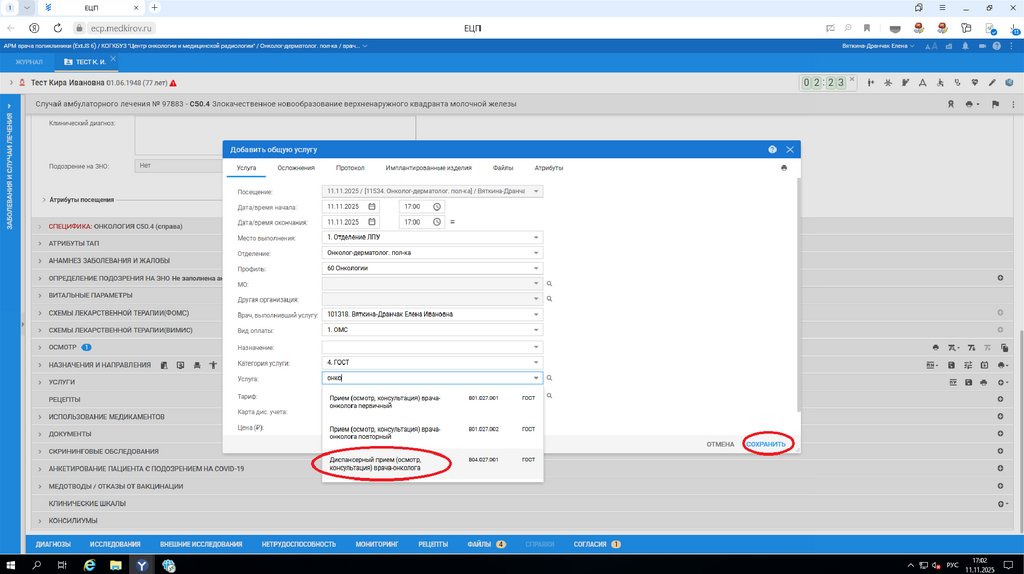Viewport: 1024px width, 574px height.
Task: Click the print icon in service dialog
Action: click(784, 168)
